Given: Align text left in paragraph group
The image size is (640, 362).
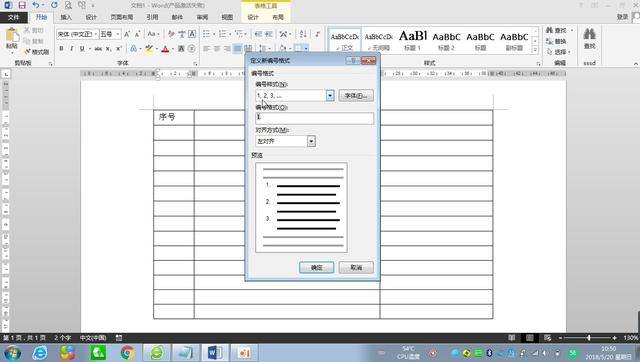Looking at the screenshot, I should pyautogui.click(x=207, y=49).
